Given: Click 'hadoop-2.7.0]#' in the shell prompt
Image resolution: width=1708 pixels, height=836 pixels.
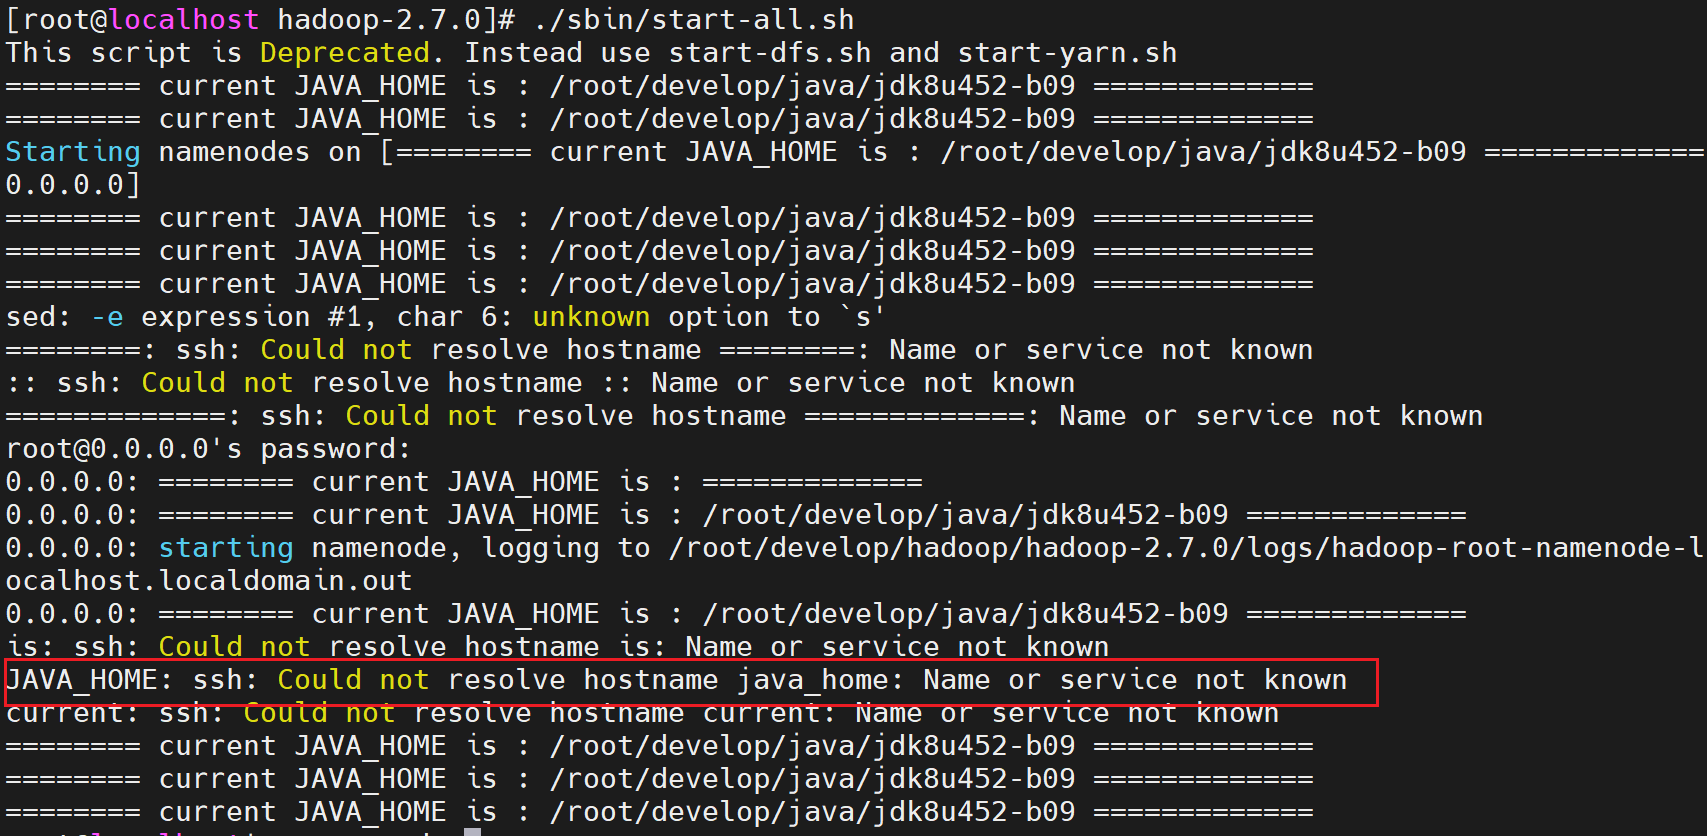Looking at the screenshot, I should (x=396, y=20).
